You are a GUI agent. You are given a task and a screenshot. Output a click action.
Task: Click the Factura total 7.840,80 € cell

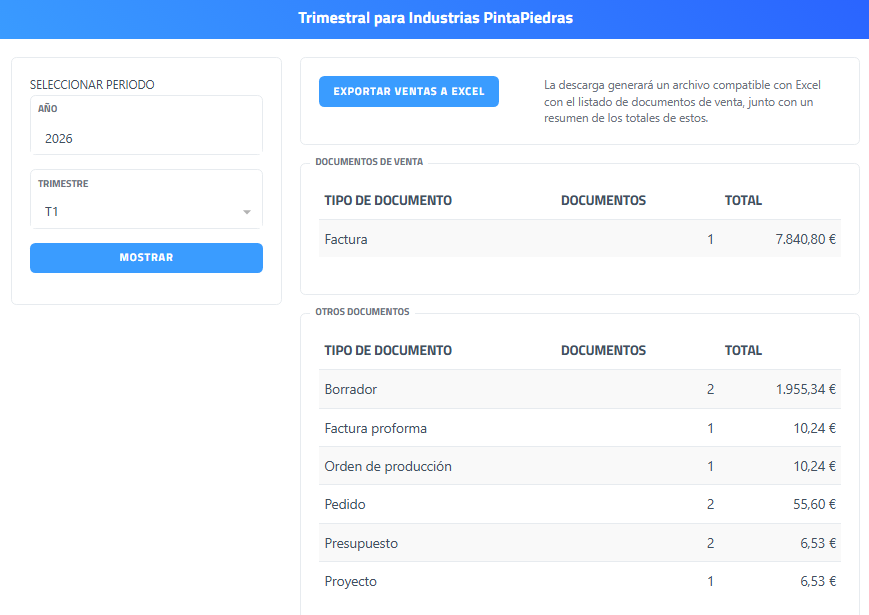point(805,239)
